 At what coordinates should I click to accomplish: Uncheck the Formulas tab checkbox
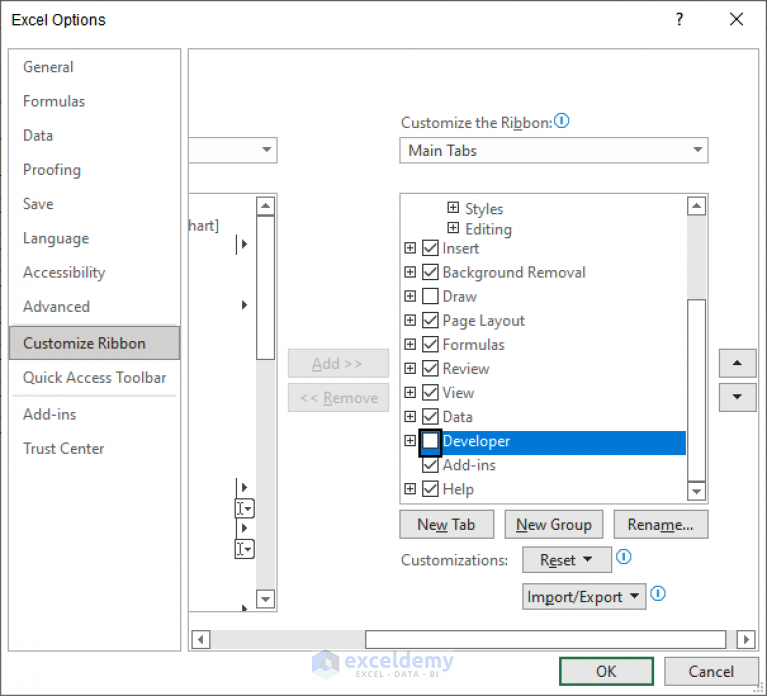tap(430, 344)
